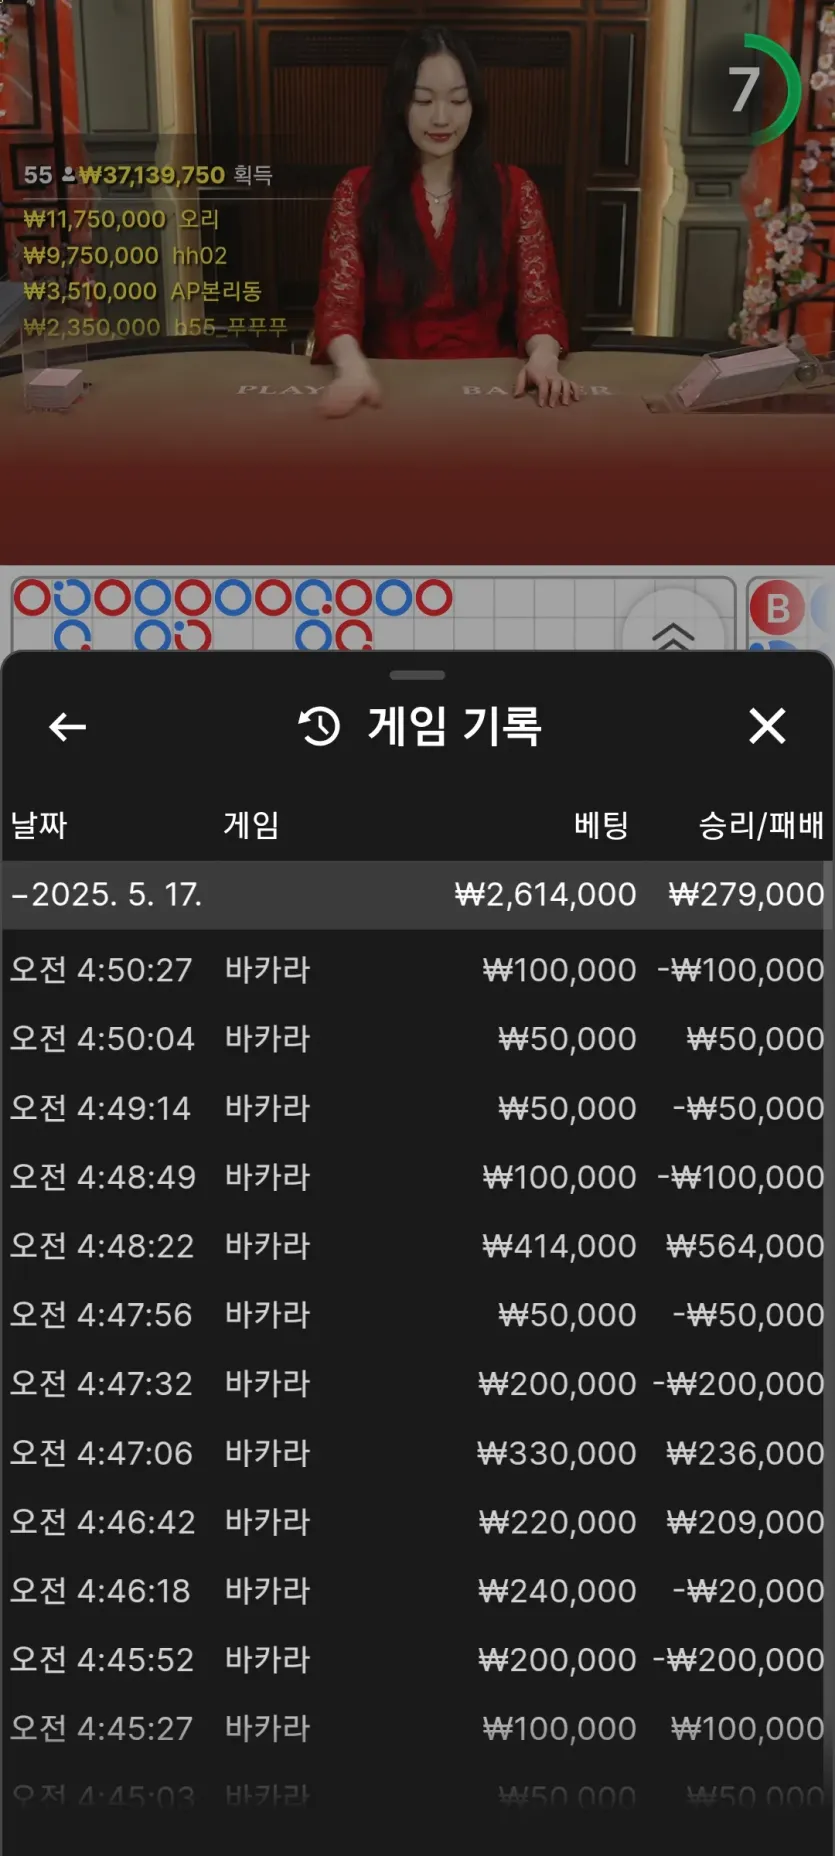835x1856 pixels.
Task: Click the player count icon beside 55
Action: coord(68,175)
